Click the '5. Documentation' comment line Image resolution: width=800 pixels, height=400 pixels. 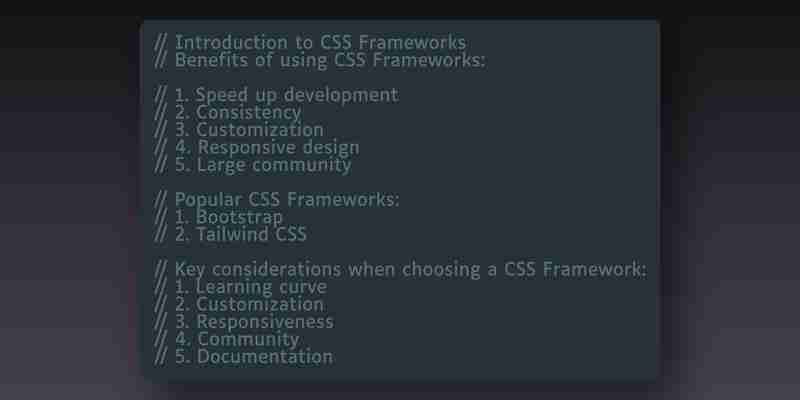click(x=243, y=356)
